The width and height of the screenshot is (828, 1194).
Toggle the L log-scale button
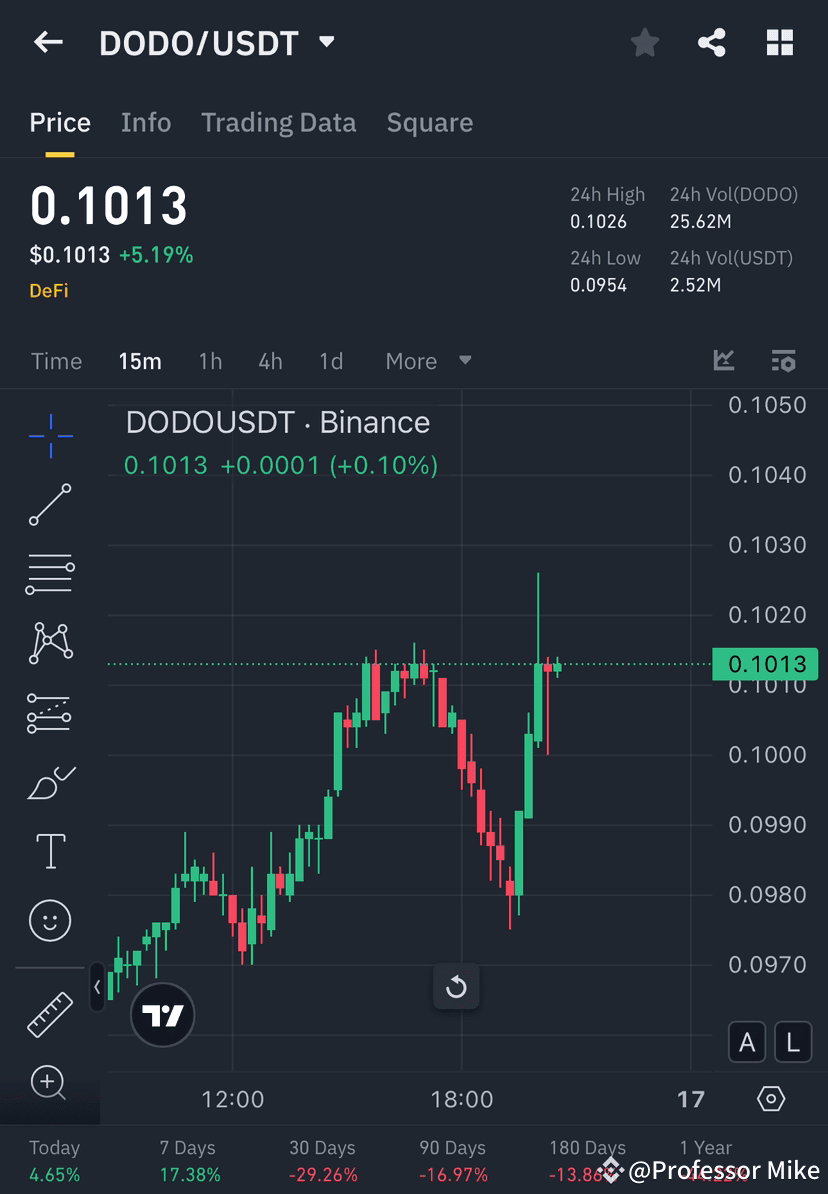(792, 1042)
